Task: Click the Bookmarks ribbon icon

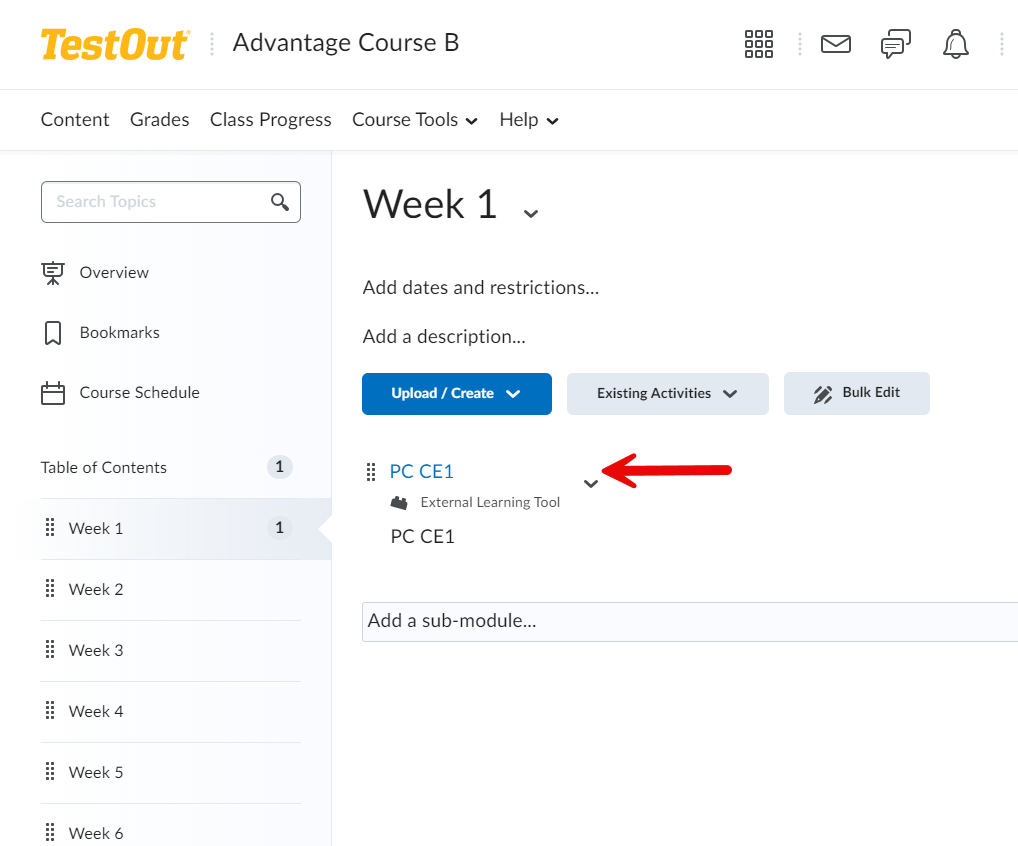Action: [53, 333]
